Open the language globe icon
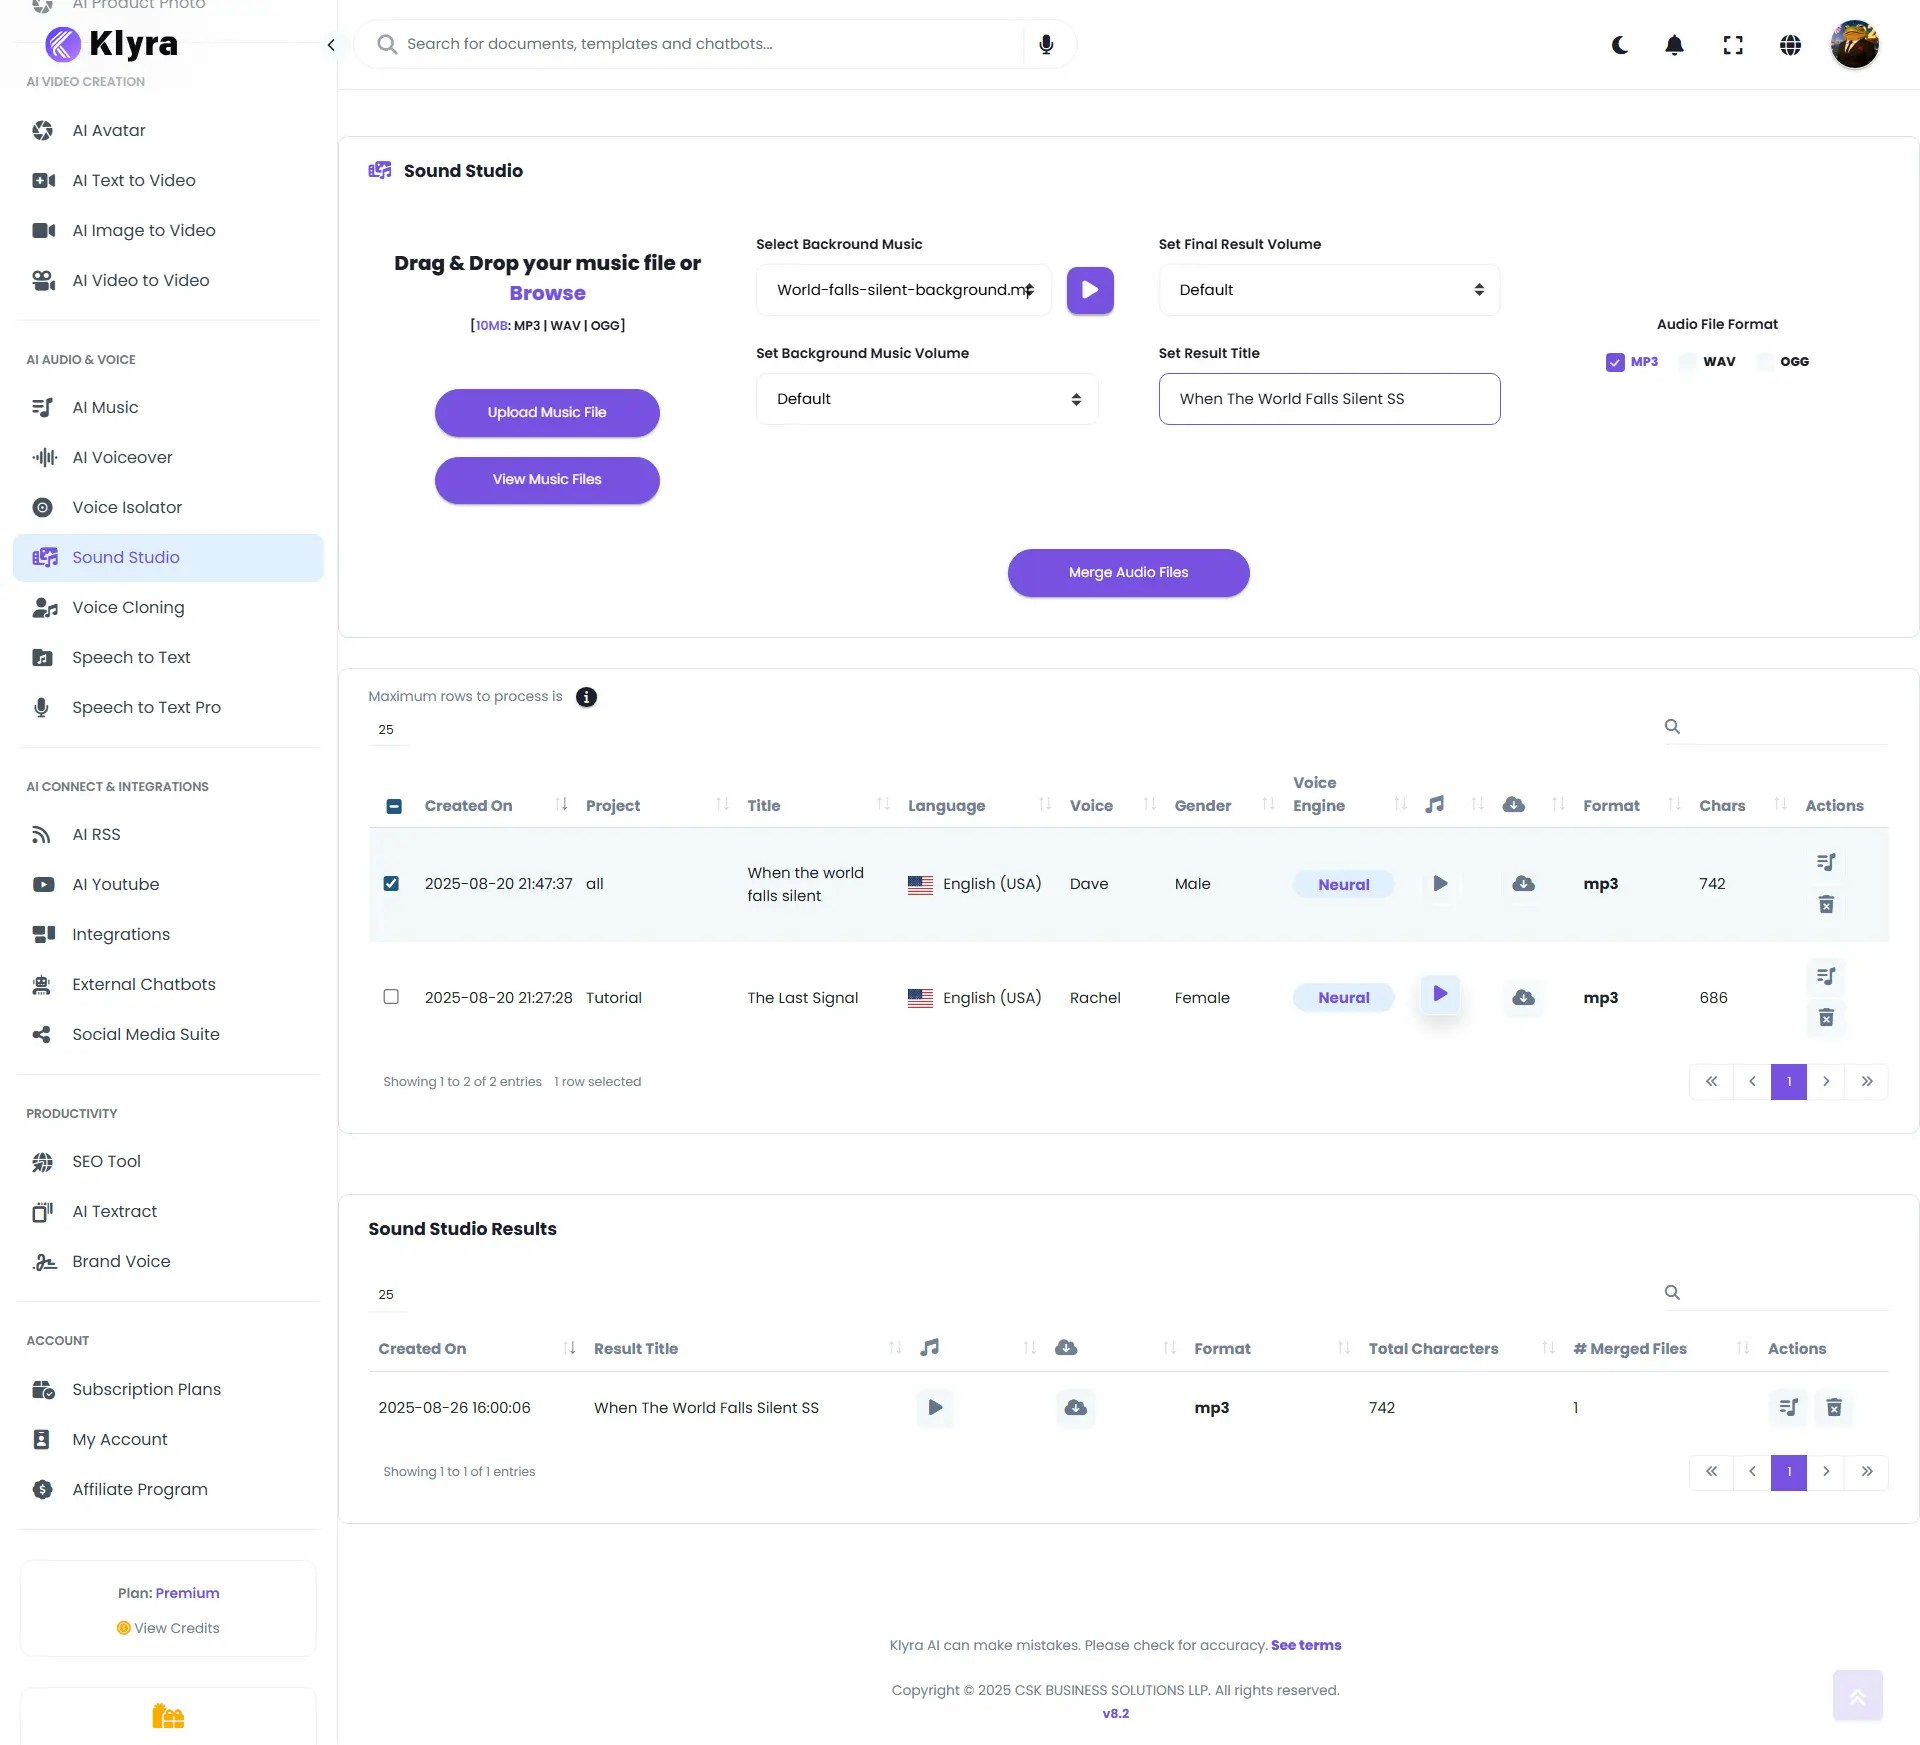This screenshot has width=1920, height=1745. 1790,45
